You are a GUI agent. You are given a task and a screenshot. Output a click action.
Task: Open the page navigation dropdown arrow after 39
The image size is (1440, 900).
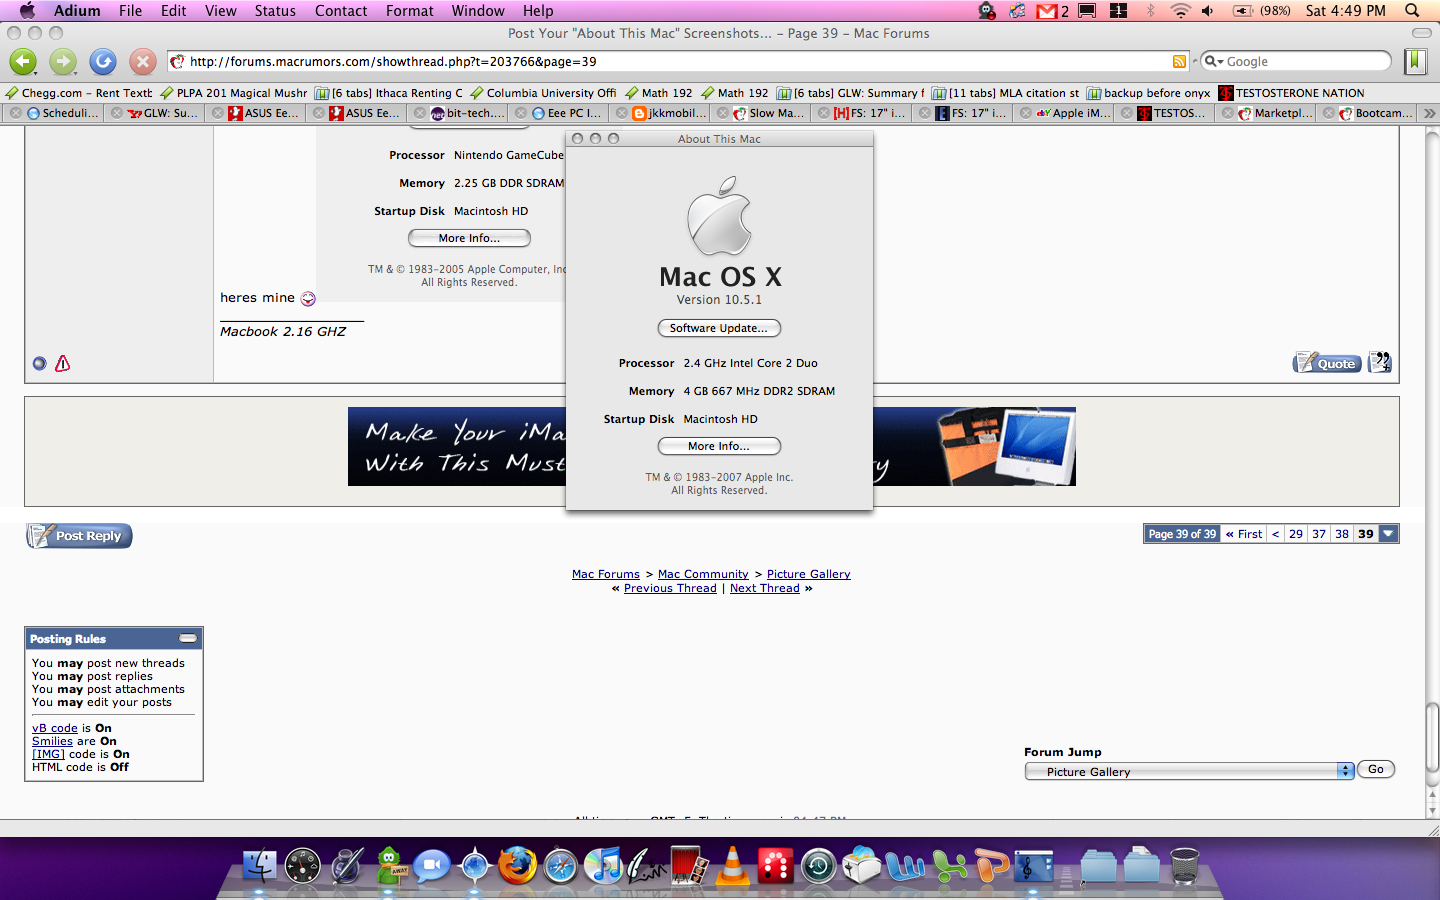1388,534
